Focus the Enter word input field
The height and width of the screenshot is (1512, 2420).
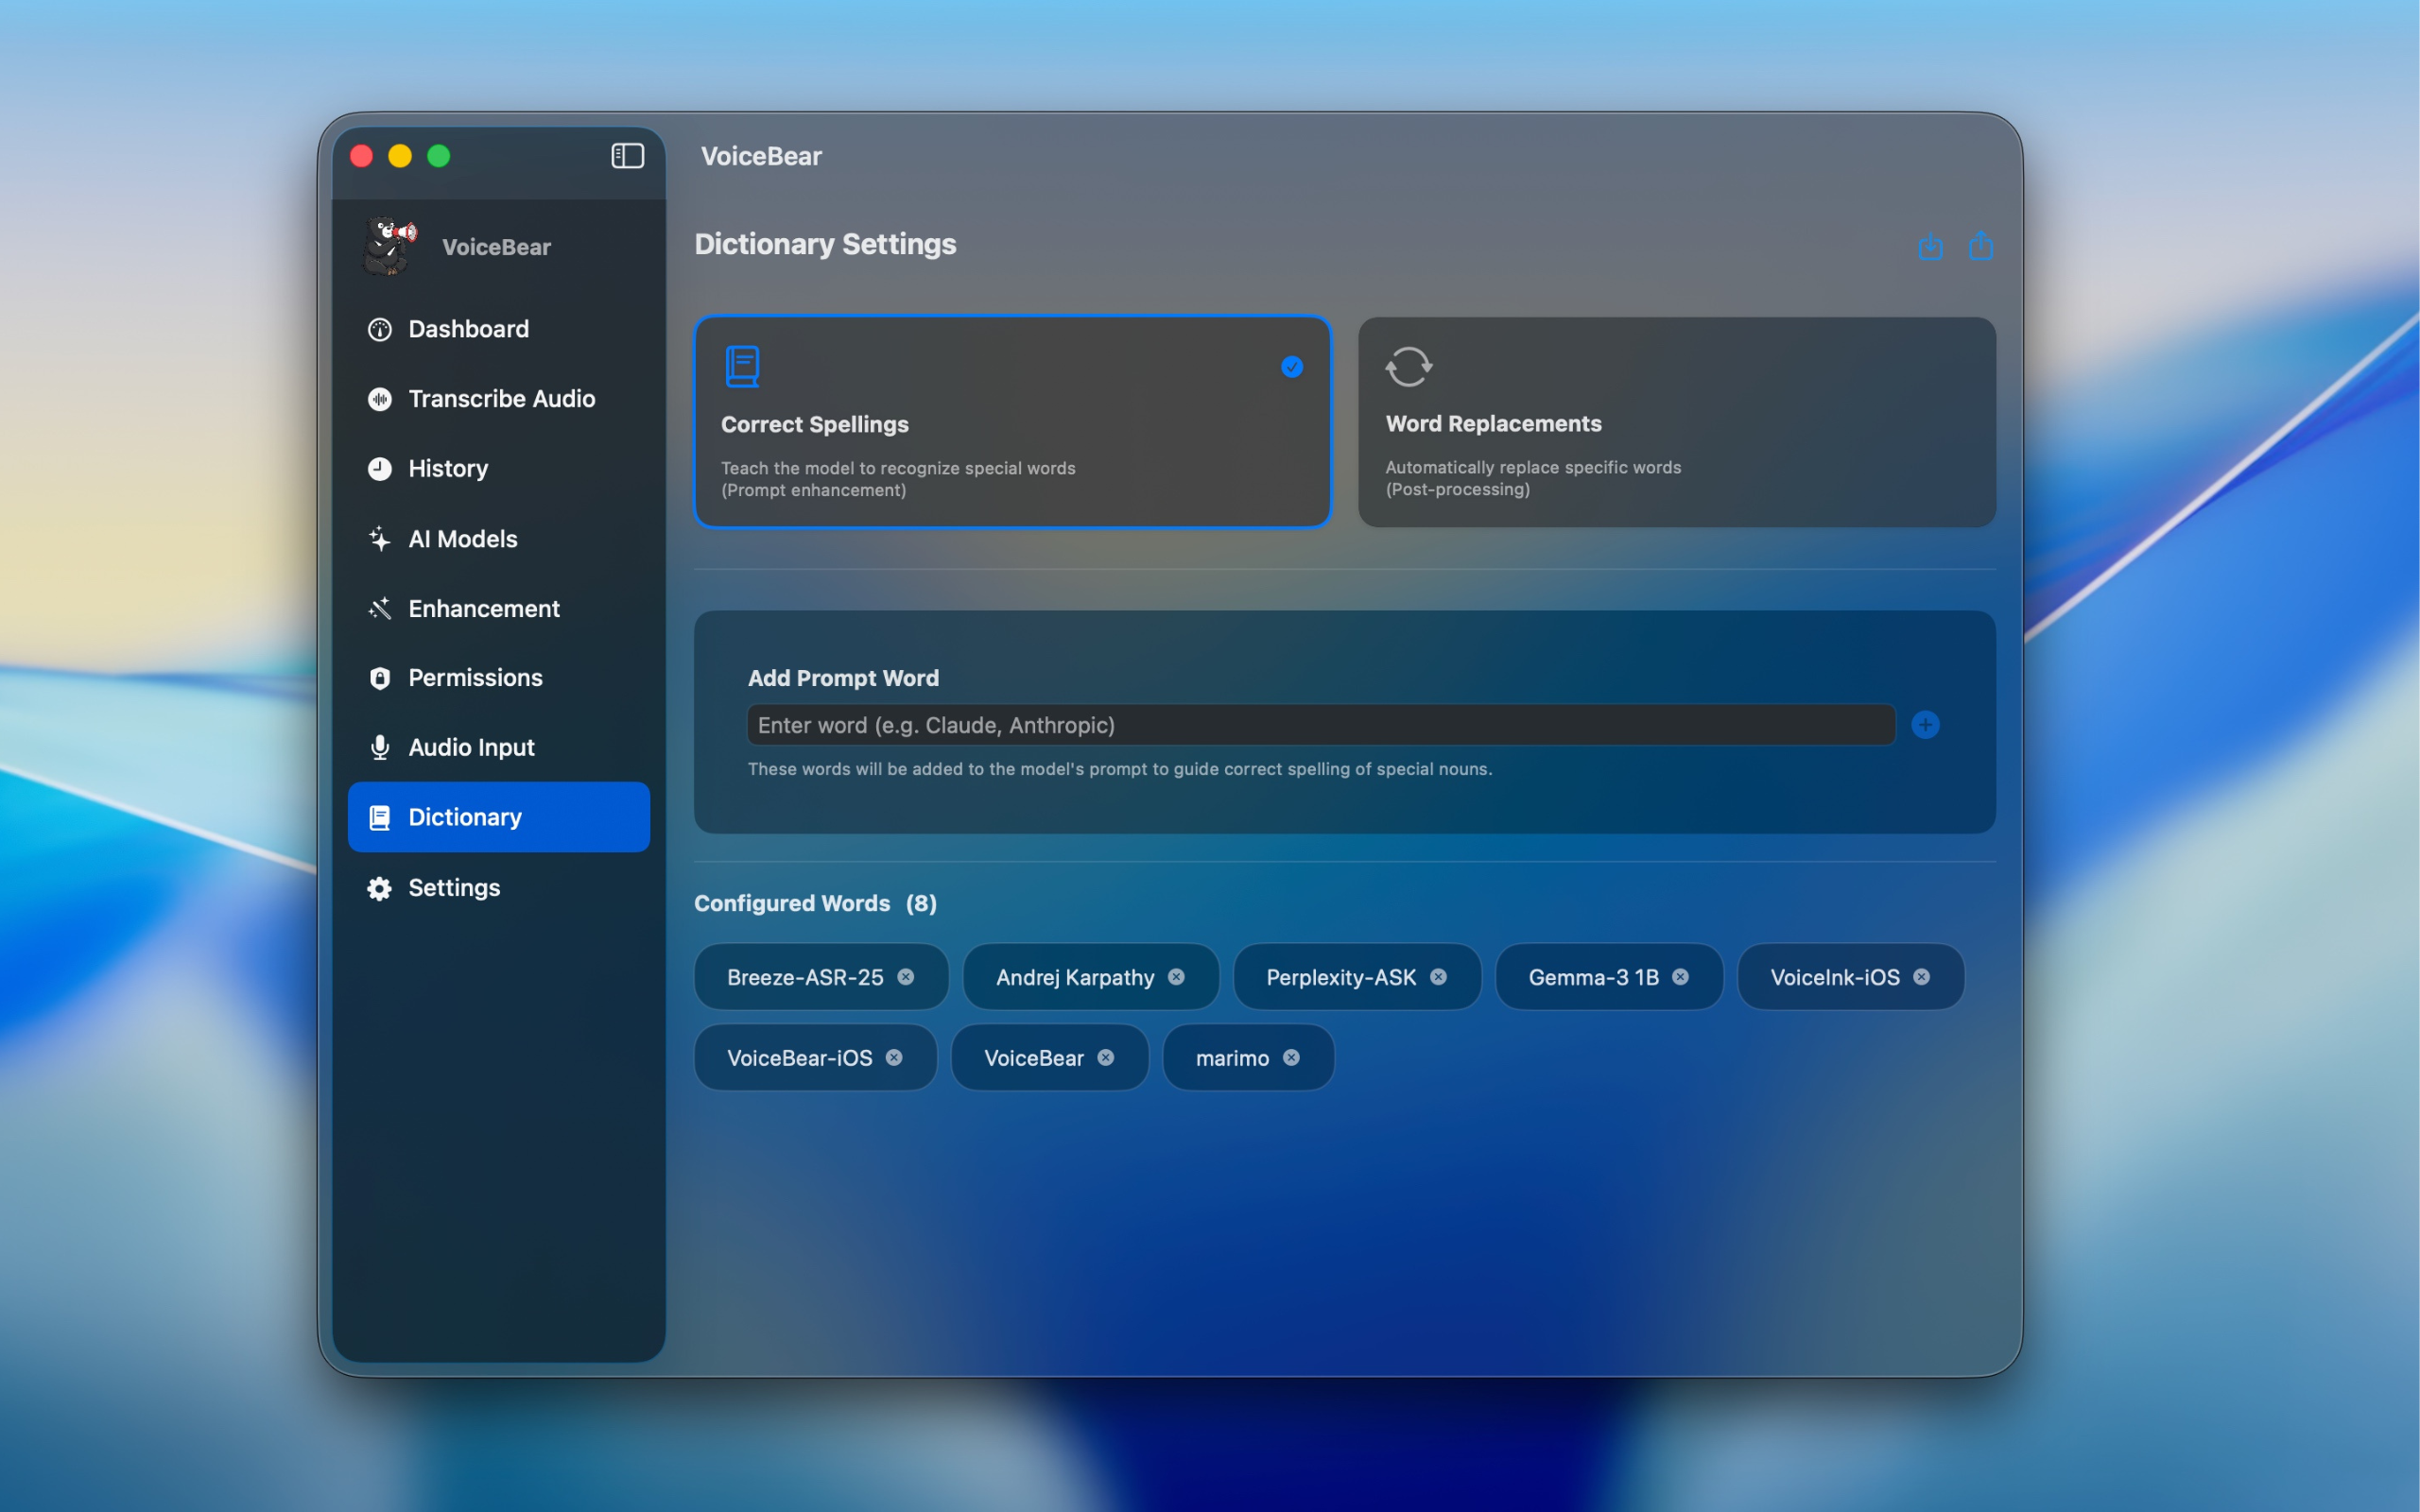pyautogui.click(x=1320, y=725)
